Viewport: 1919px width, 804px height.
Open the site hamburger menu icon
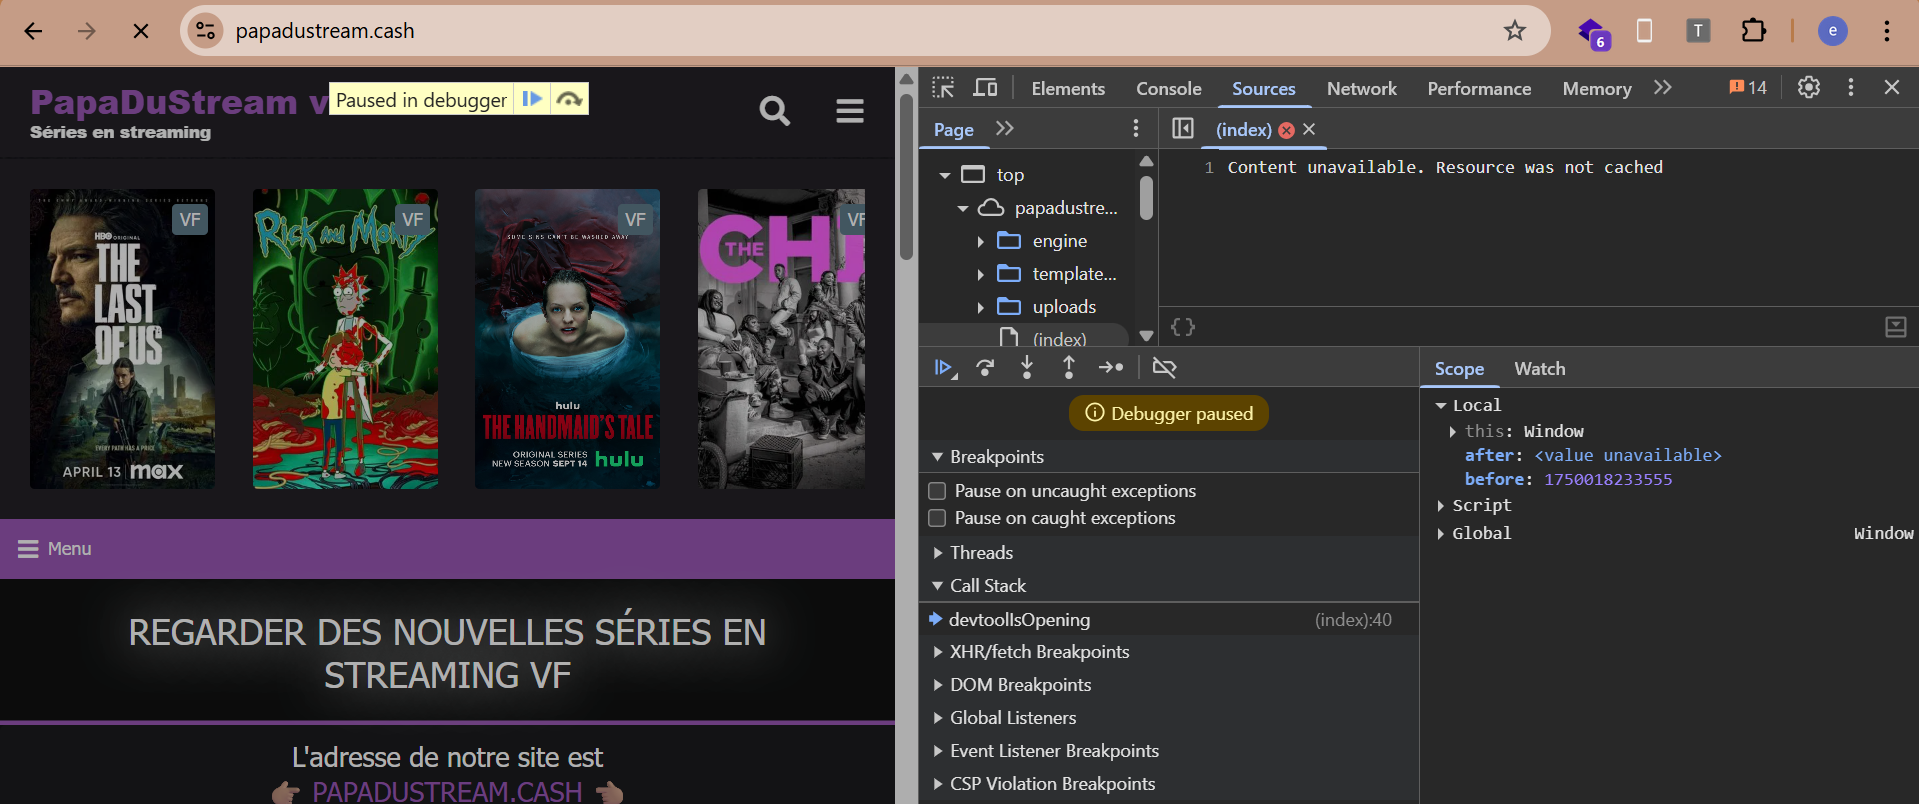tap(850, 110)
